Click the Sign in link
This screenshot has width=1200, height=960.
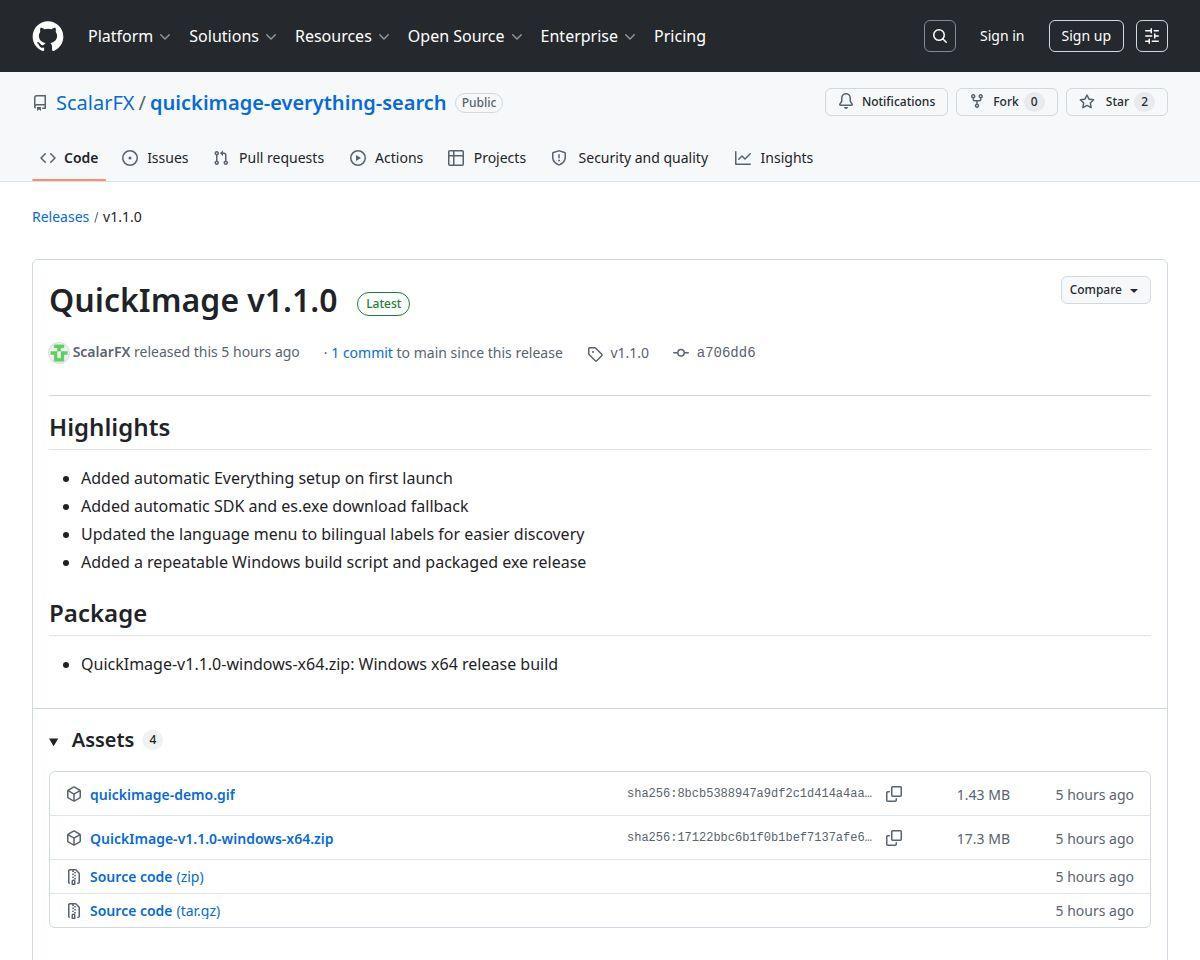click(1002, 36)
